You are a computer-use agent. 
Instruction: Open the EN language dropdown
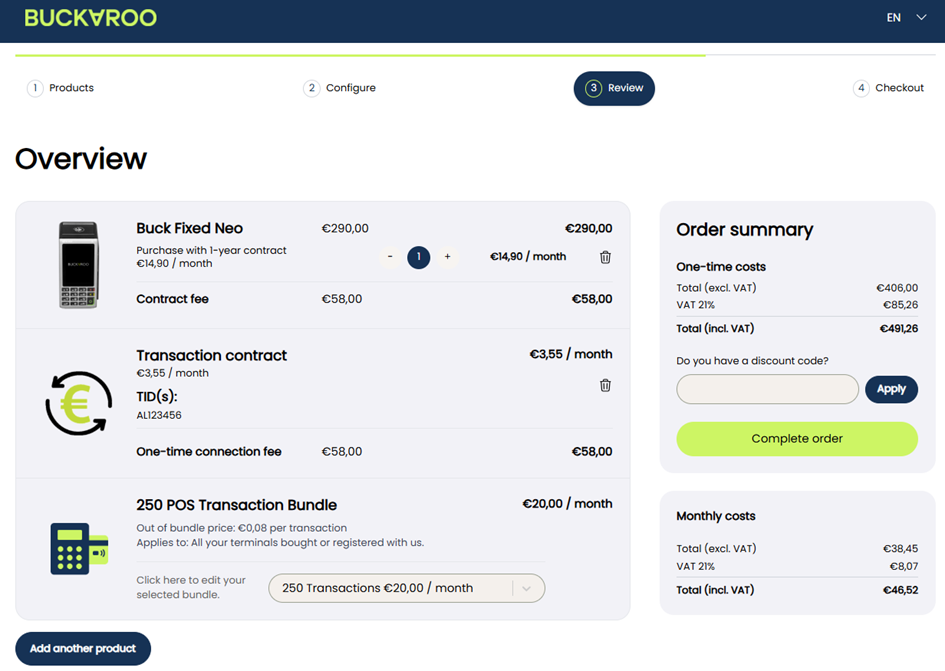(x=906, y=17)
